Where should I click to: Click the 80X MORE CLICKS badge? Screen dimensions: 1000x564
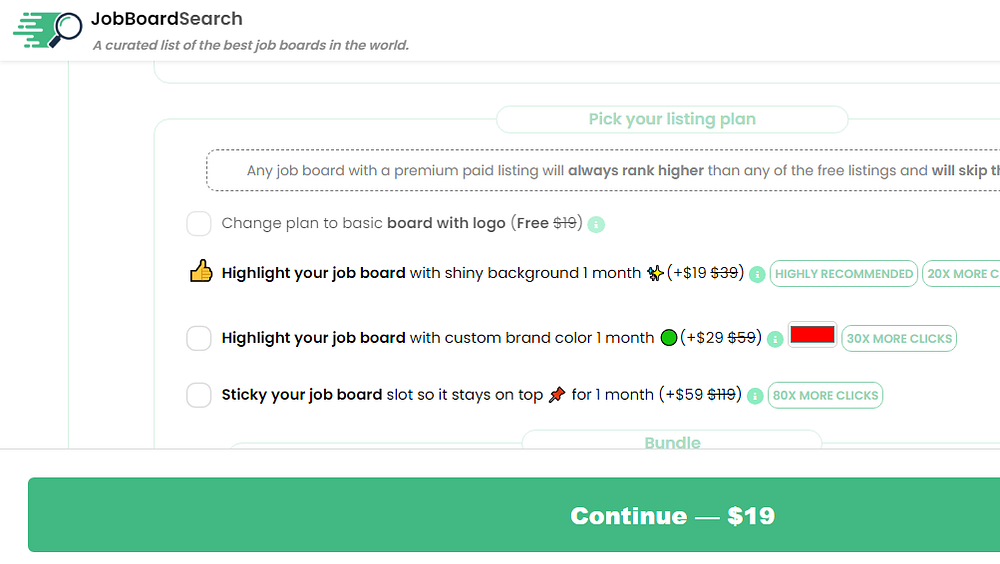click(826, 396)
